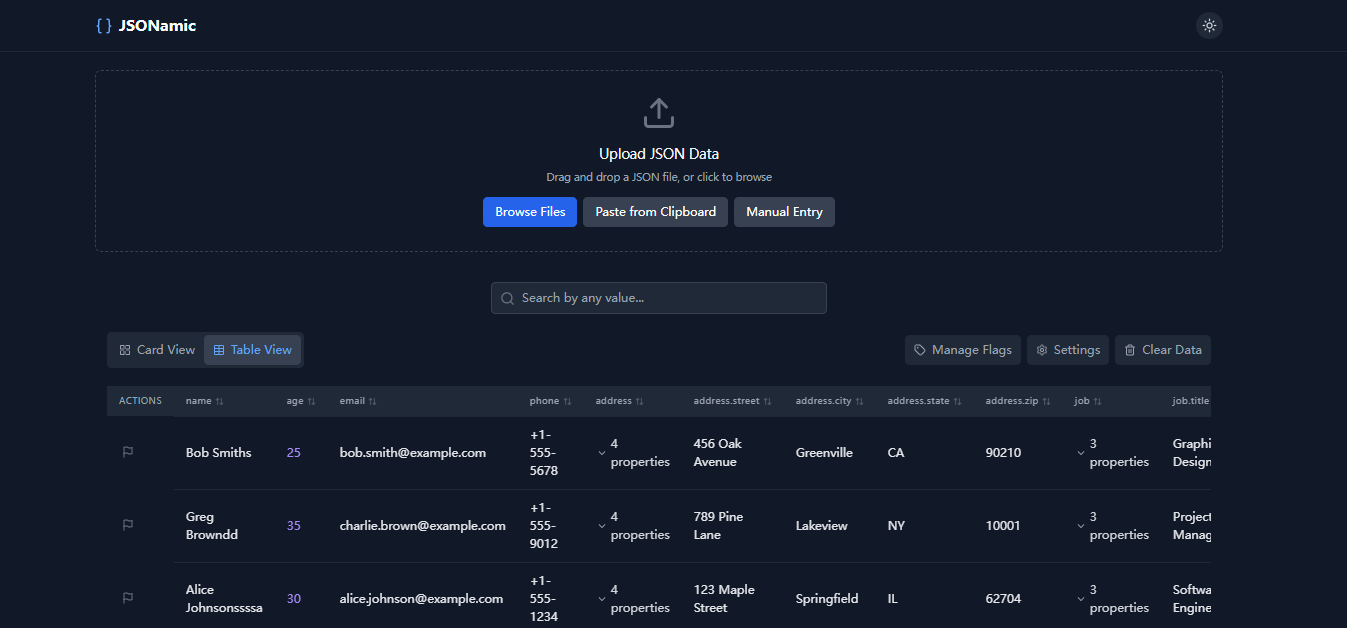Flag the Alice Johnsonsssa row
Screen dimensions: 1347x628
[x=127, y=598]
